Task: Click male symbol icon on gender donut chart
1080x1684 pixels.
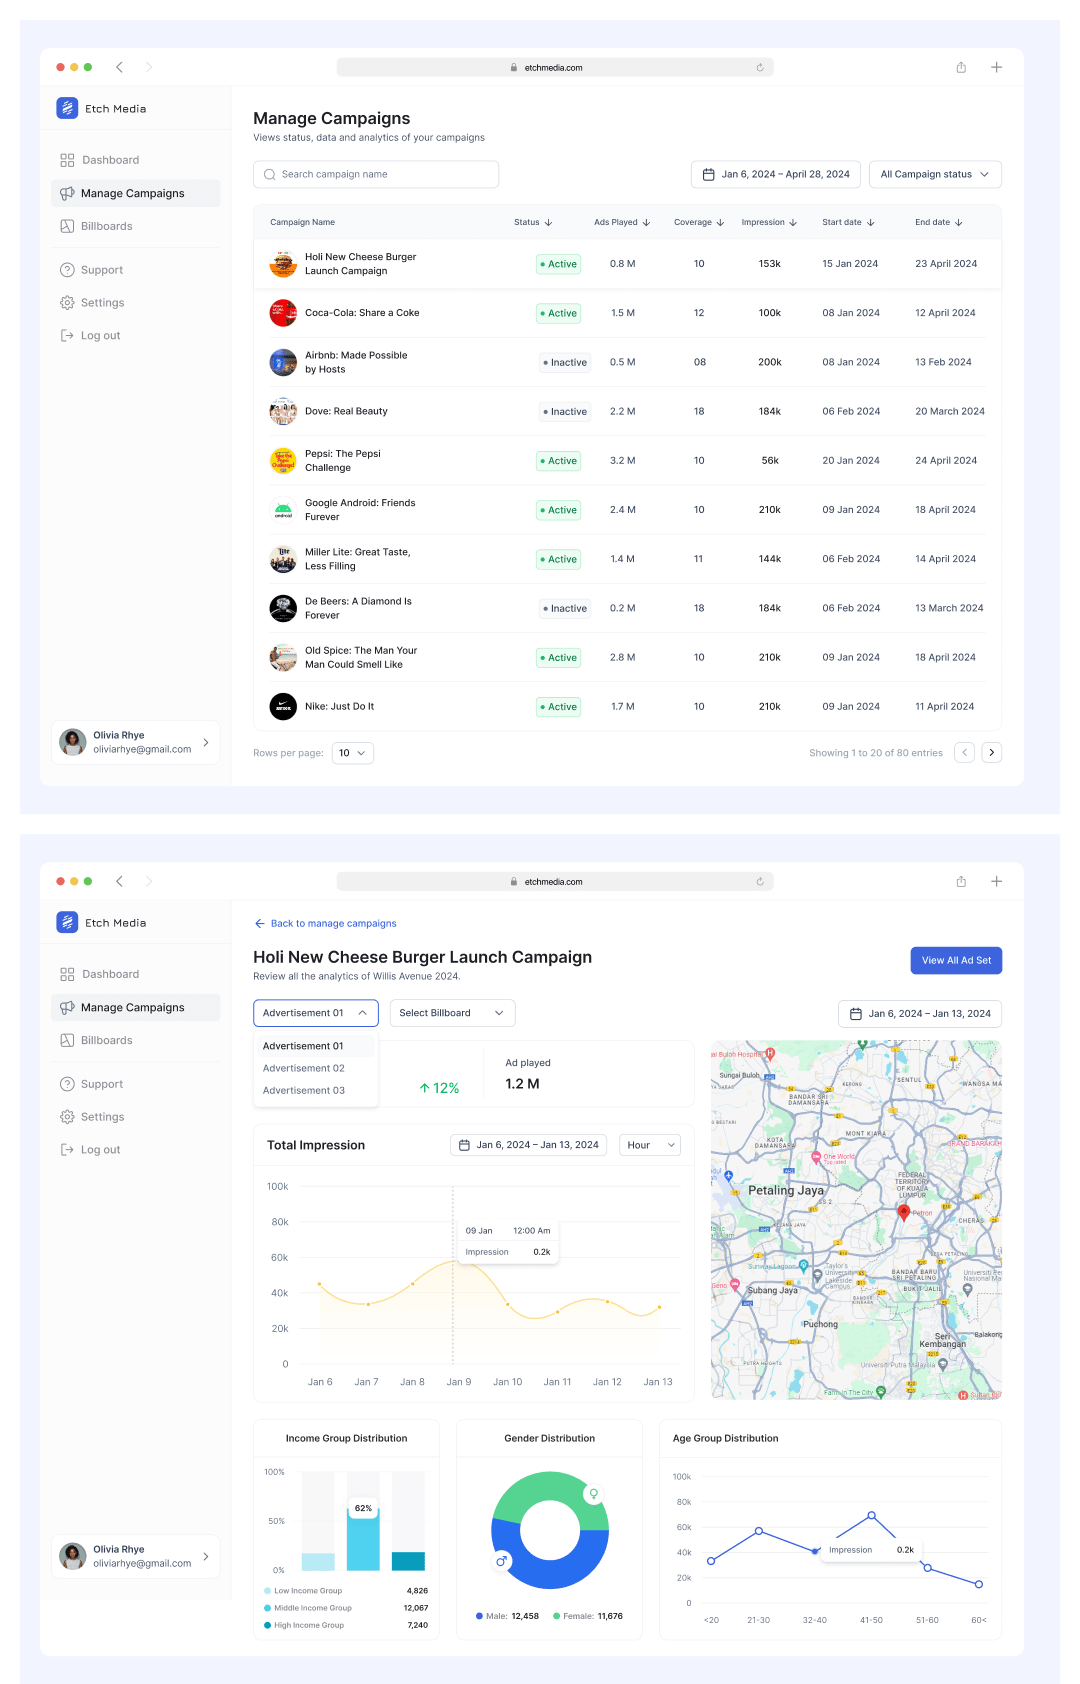Action: [502, 1560]
